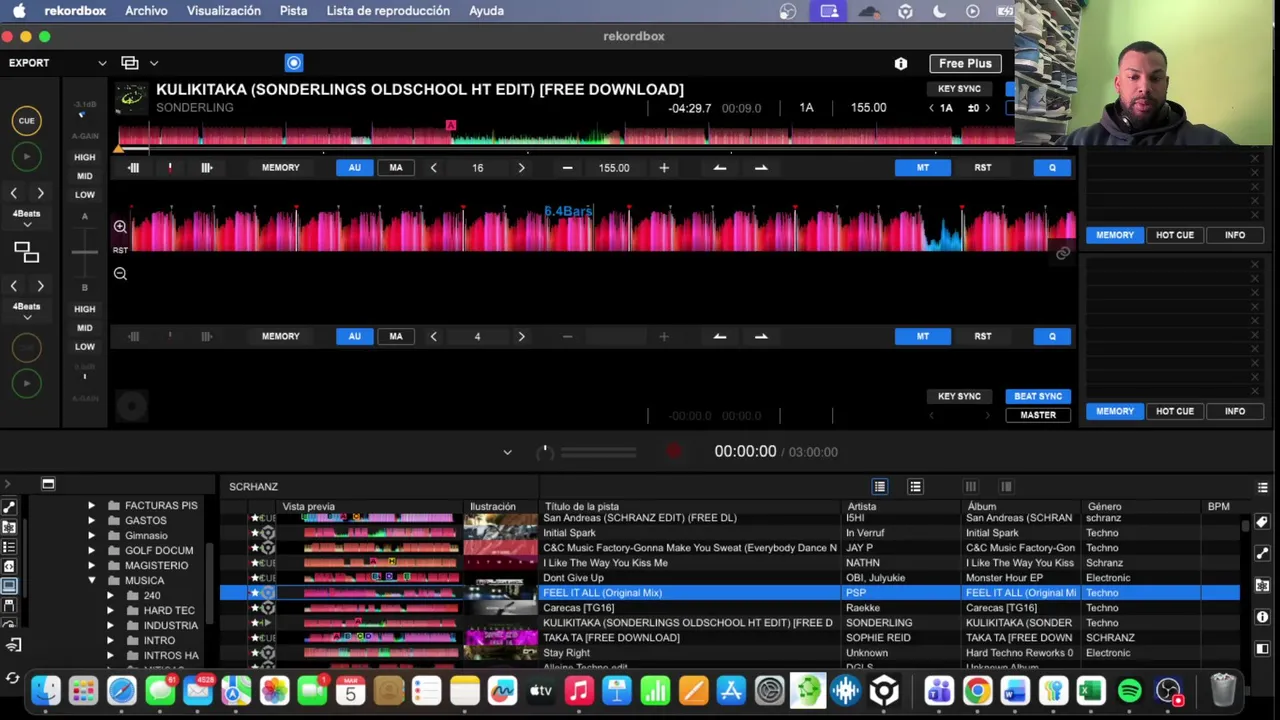Click the waveform RST zoom reset label
This screenshot has height=720, width=1280.
pos(120,250)
